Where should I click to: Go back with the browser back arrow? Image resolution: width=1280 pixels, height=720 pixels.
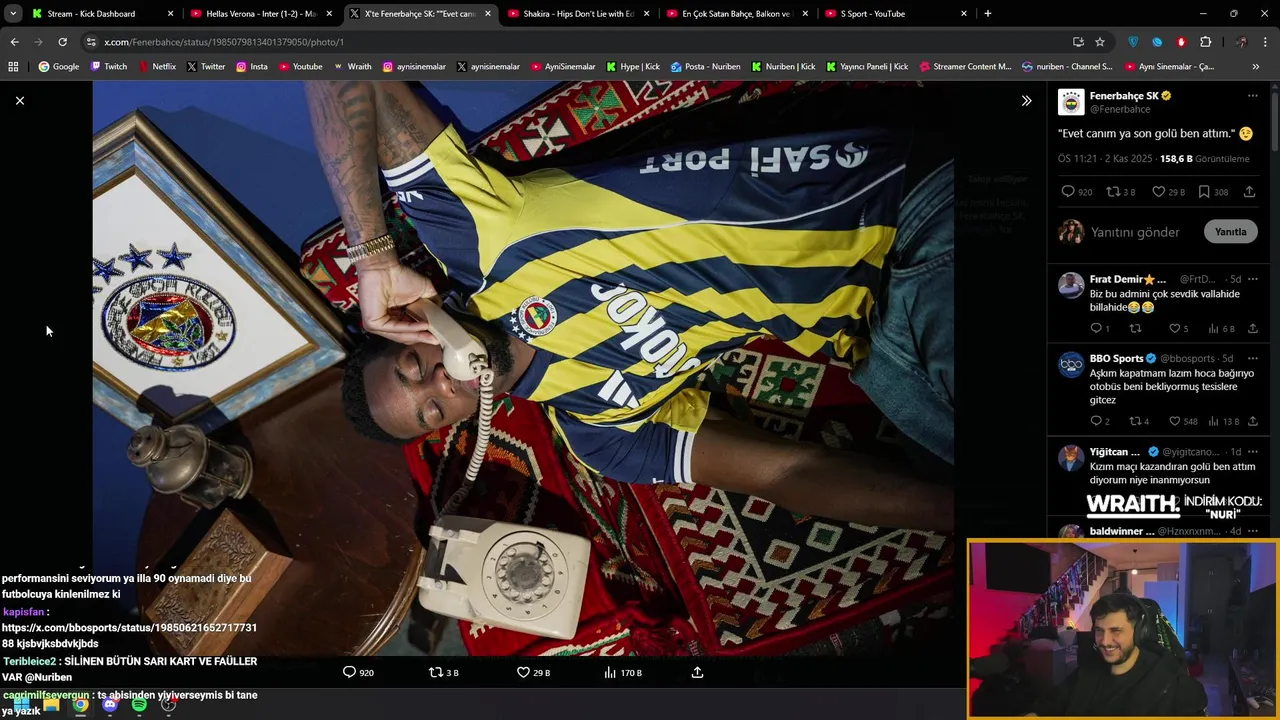(14, 42)
